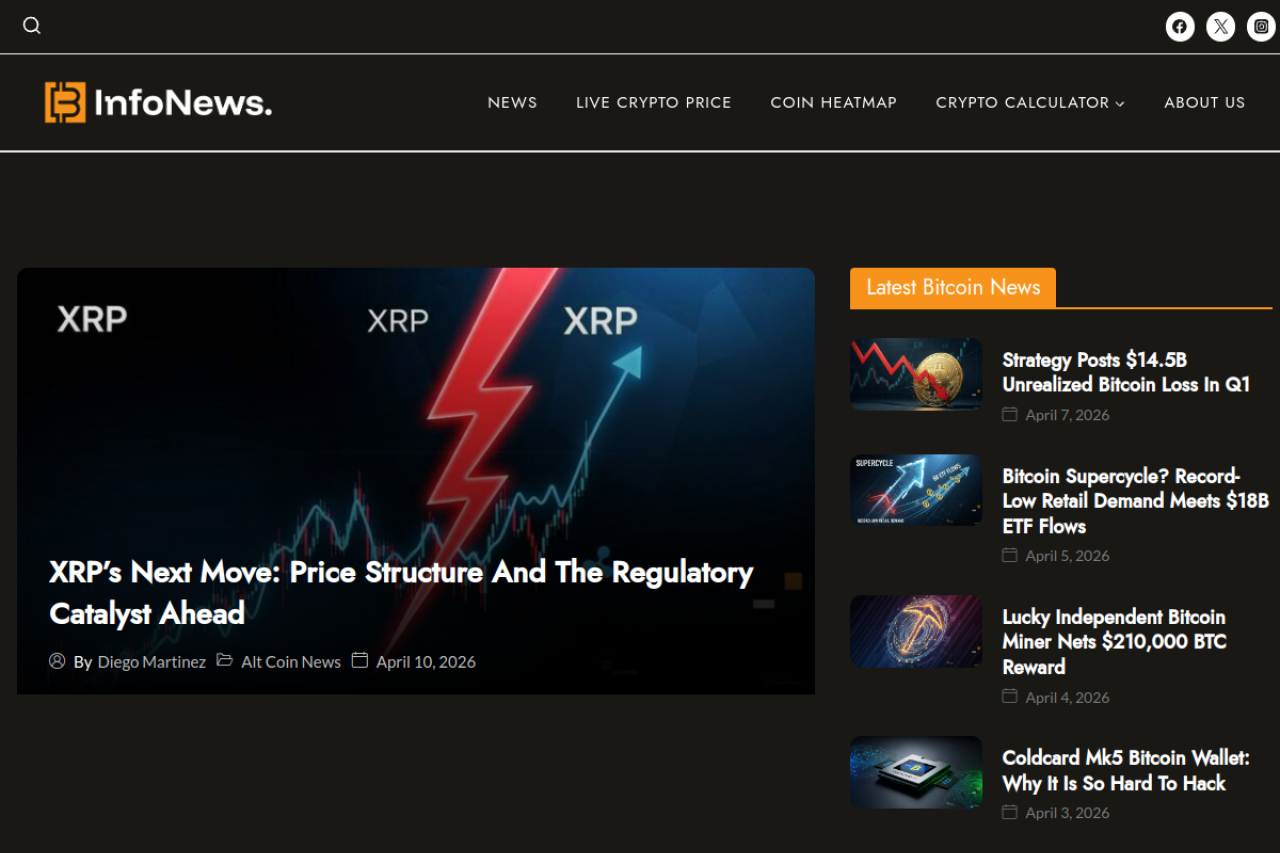Click the April 10, 2026 date text
1280x853 pixels.
pyautogui.click(x=426, y=662)
